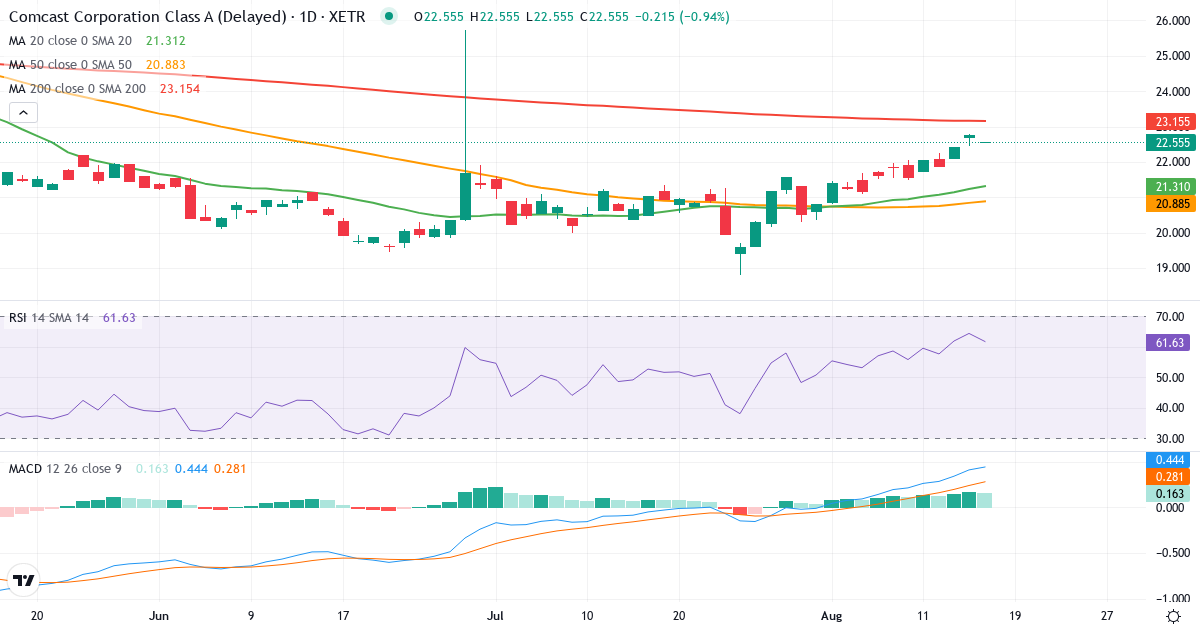Screen dimensions: 1200x630
Task: Click the 30.00 label on the RSI axis
Action: tap(1170, 438)
